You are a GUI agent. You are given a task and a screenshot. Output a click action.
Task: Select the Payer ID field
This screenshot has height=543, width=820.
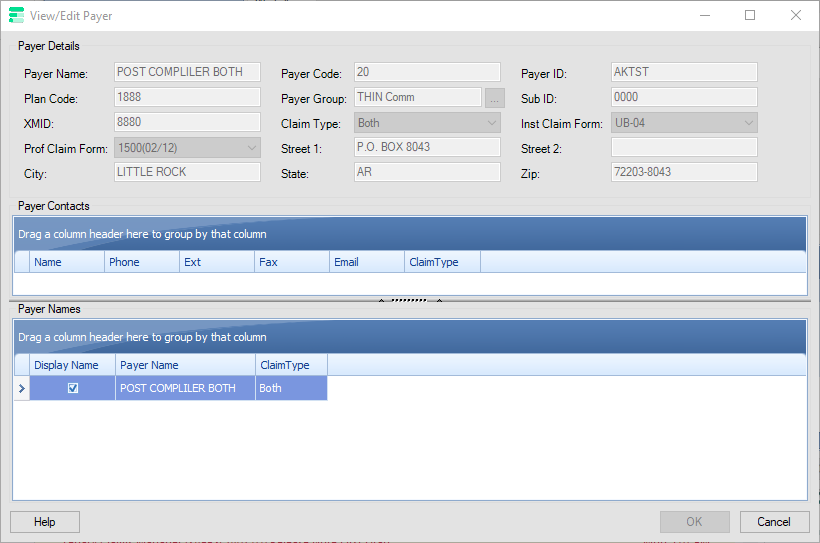pyautogui.click(x=683, y=72)
